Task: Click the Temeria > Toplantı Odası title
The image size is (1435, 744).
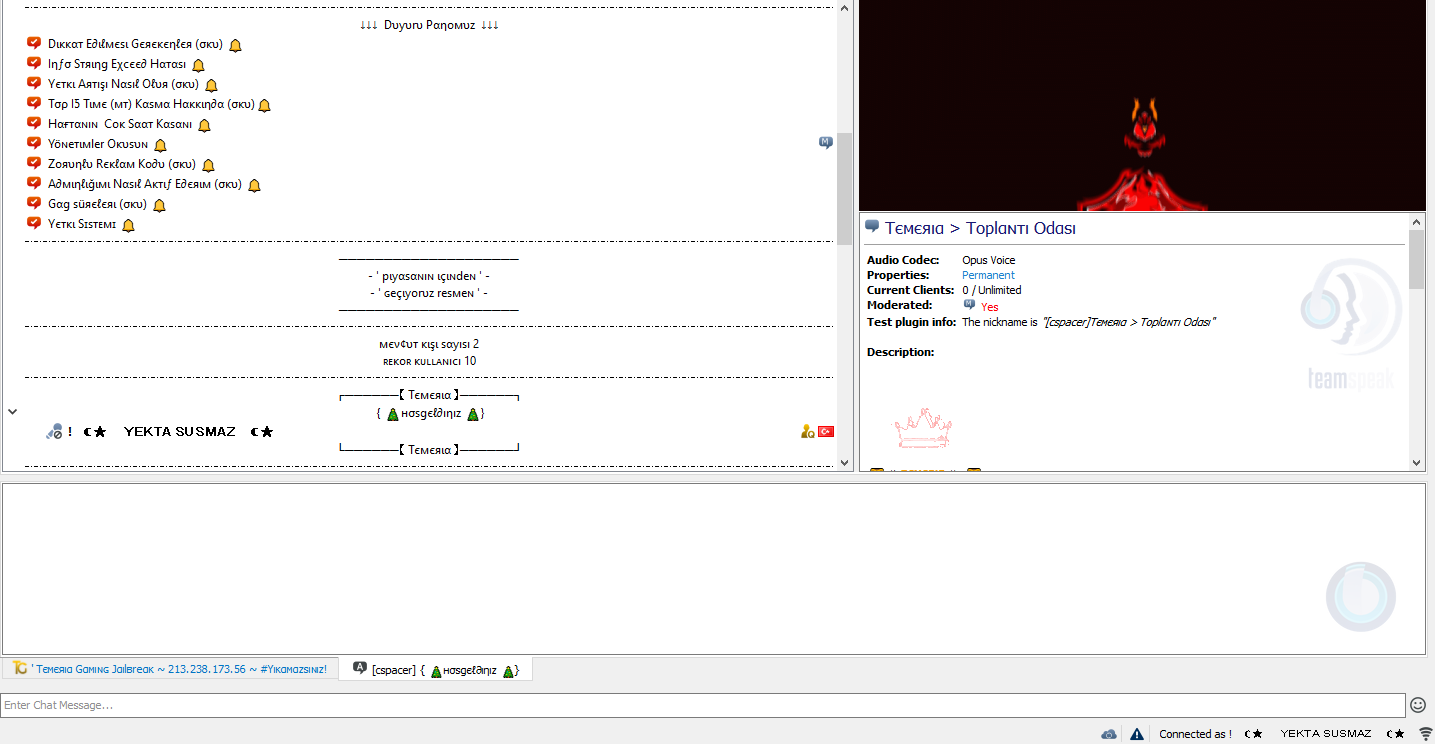Action: click(980, 228)
